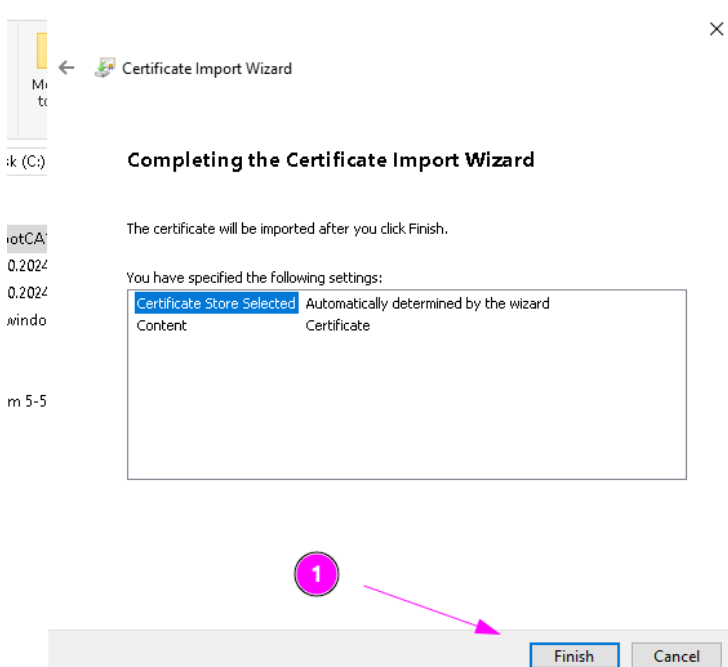Select the "Content" row in settings list

(162, 325)
